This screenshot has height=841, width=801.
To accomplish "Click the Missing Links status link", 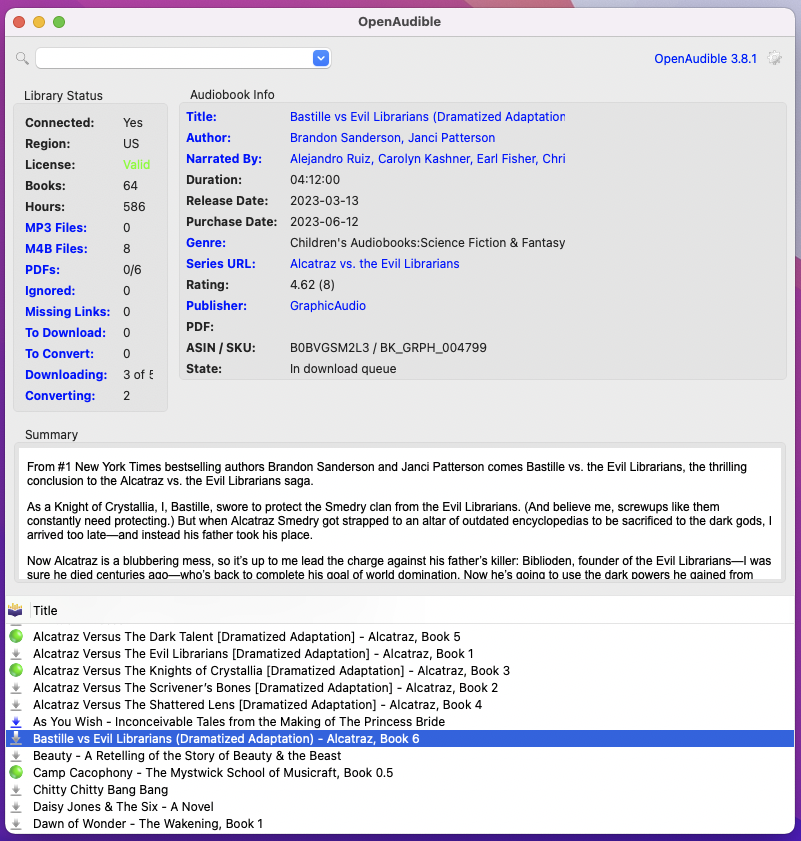I will click(68, 312).
